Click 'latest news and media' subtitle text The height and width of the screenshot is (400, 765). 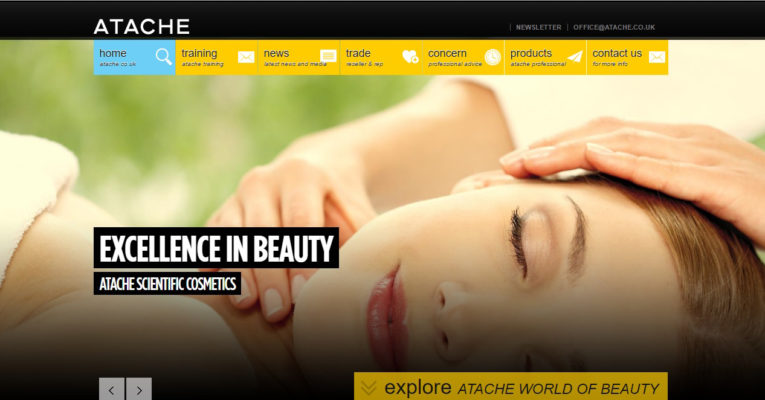[x=295, y=64]
